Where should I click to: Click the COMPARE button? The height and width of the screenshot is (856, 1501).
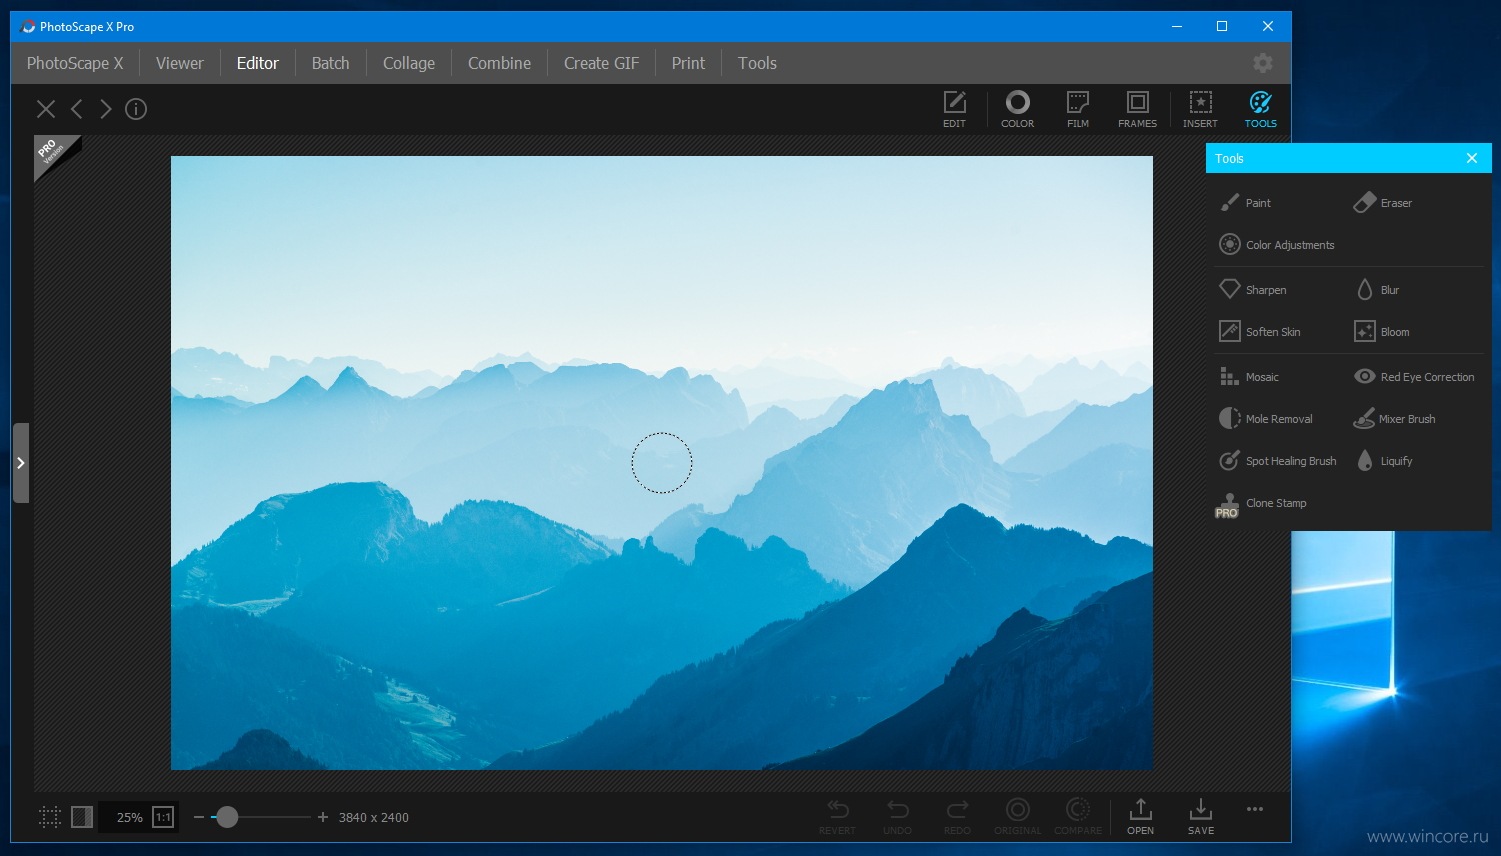pos(1078,816)
